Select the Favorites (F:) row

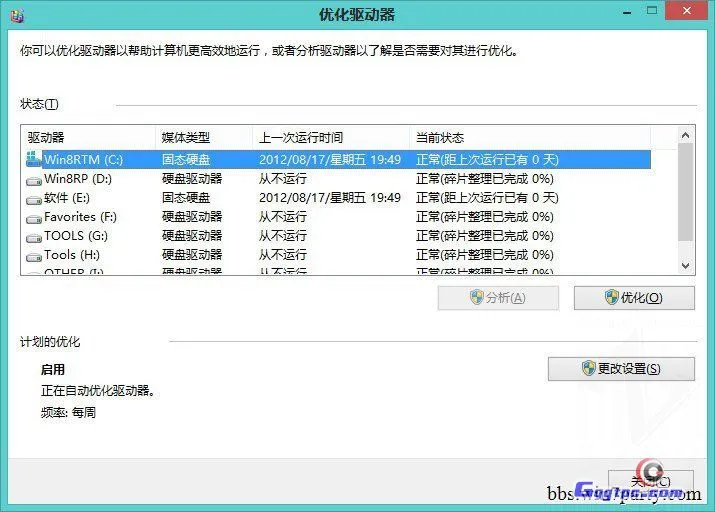338,217
